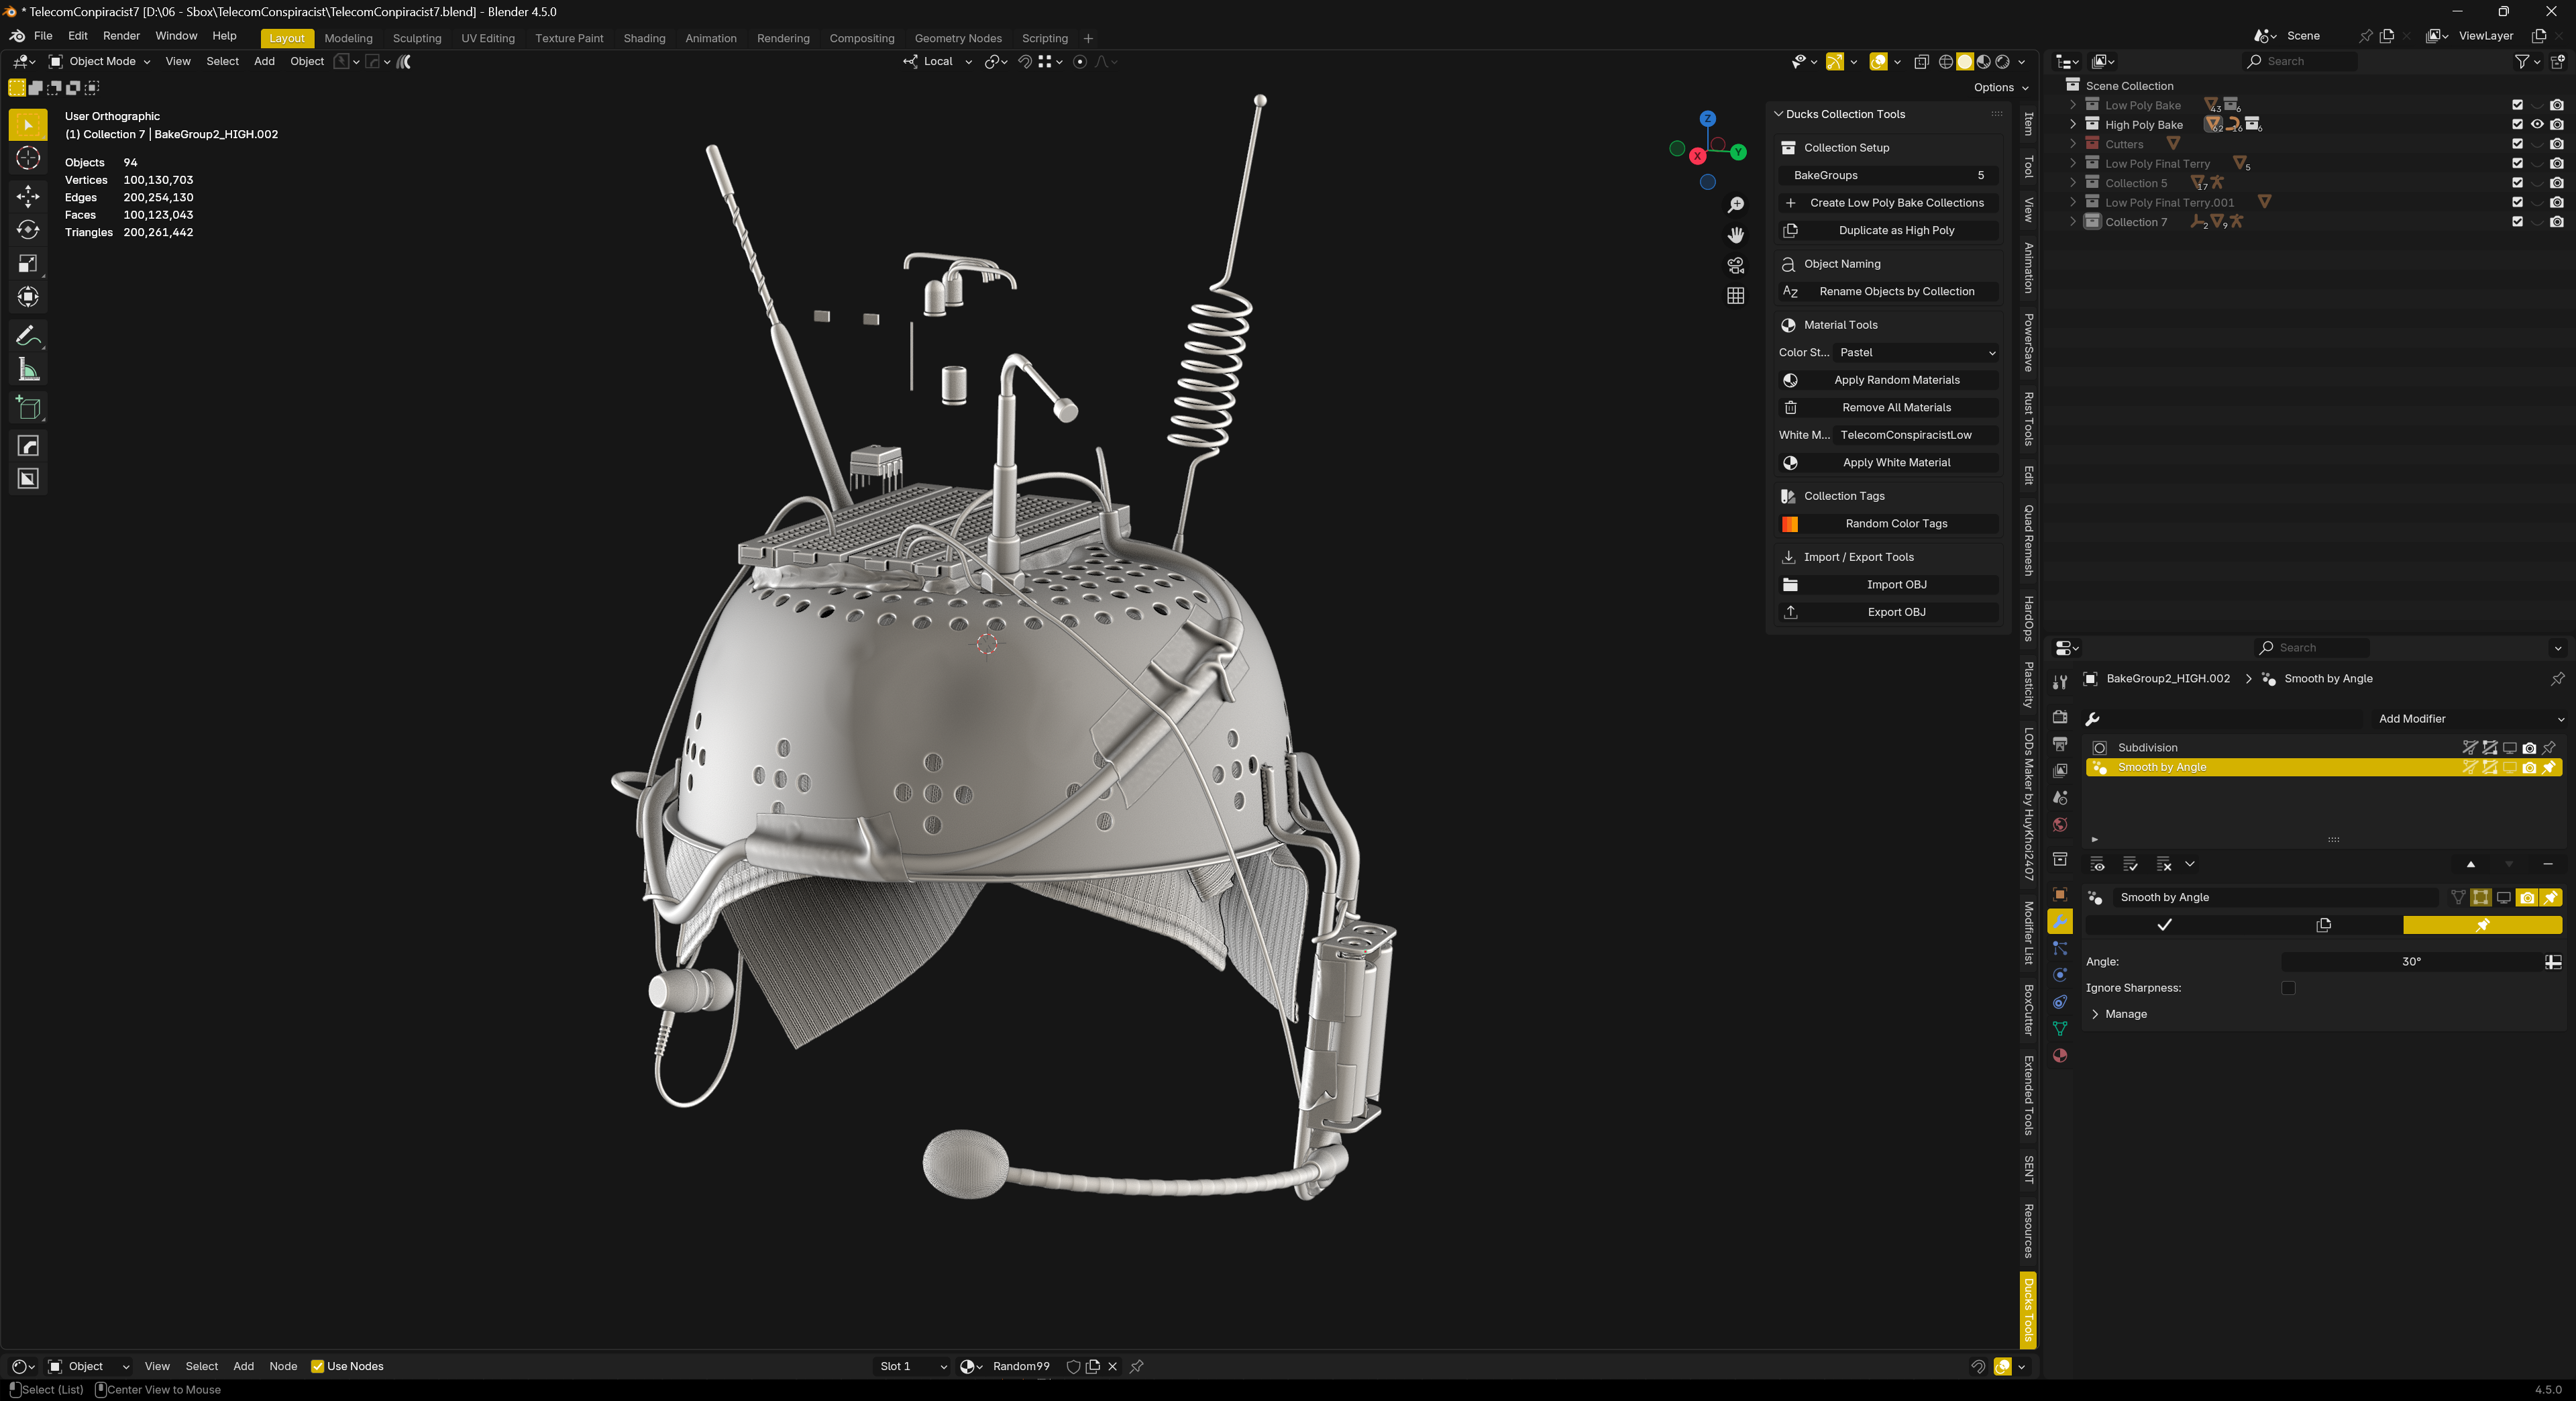Select the Move tool in the toolbar
Viewport: 2576px width, 1401px height.
pos(28,196)
